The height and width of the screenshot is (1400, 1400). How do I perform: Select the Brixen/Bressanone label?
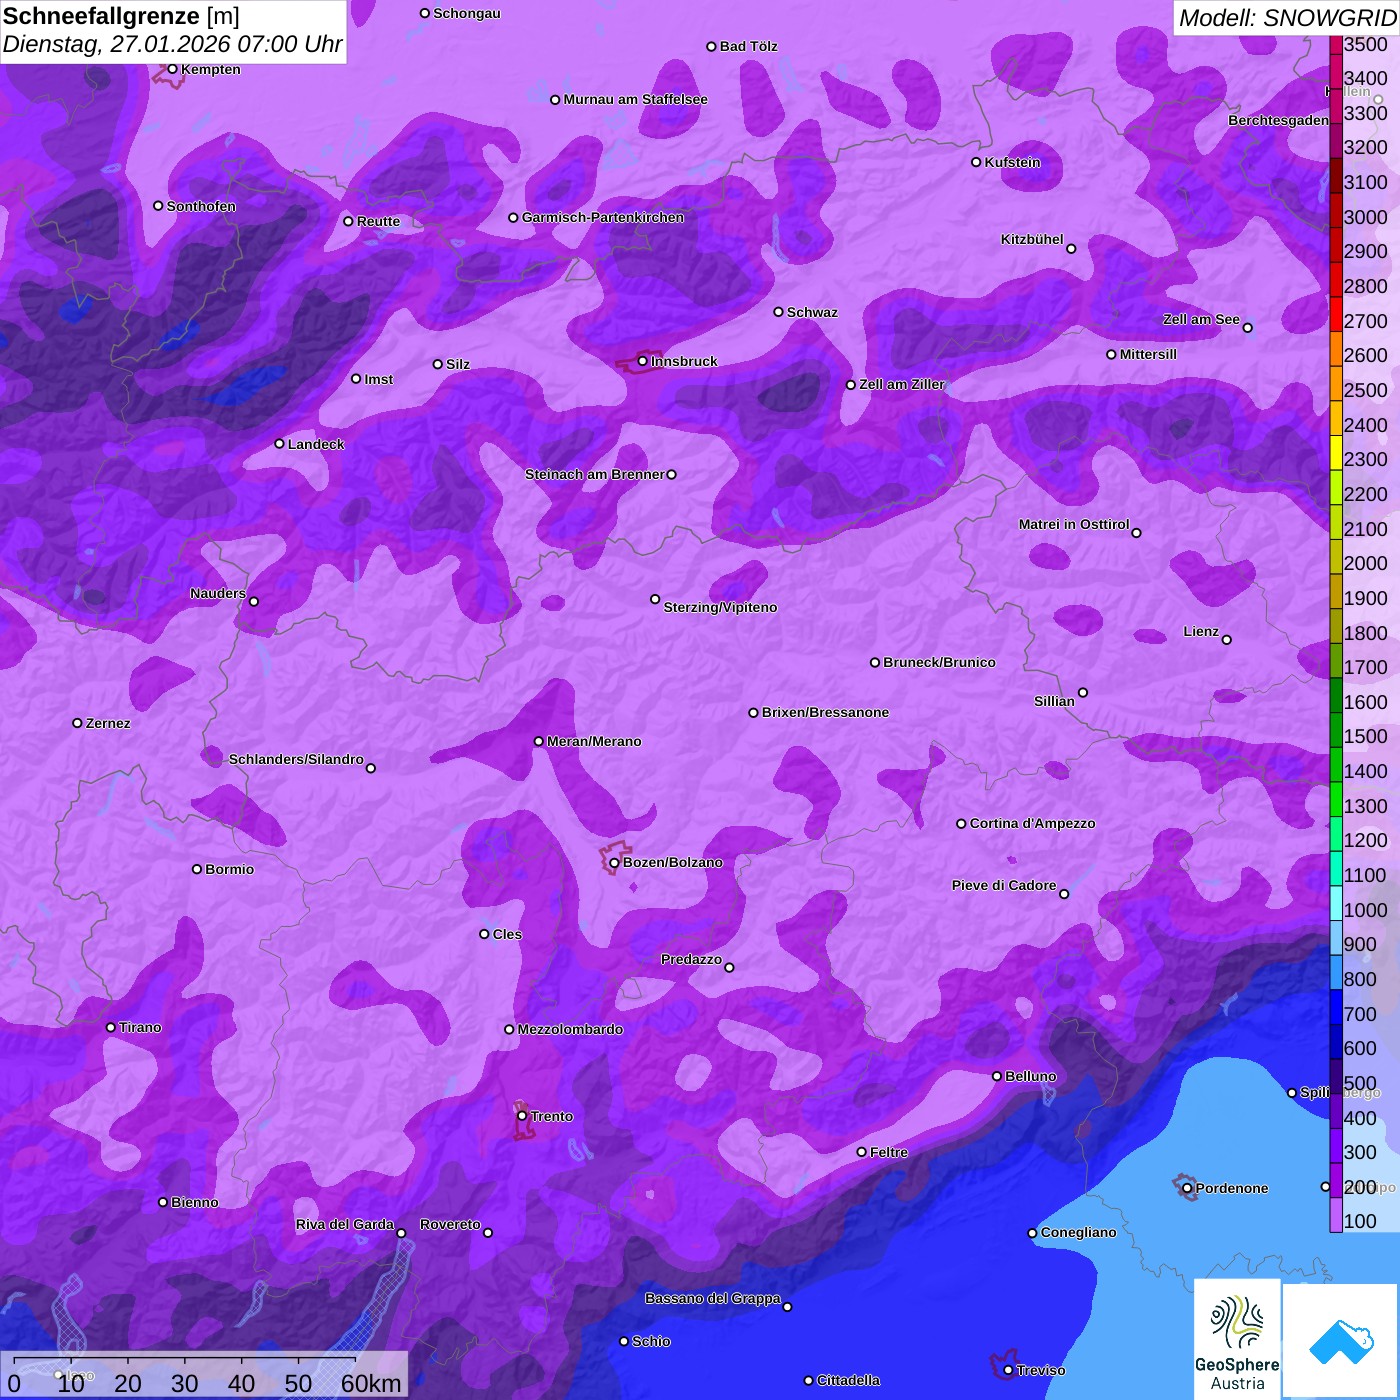825,712
